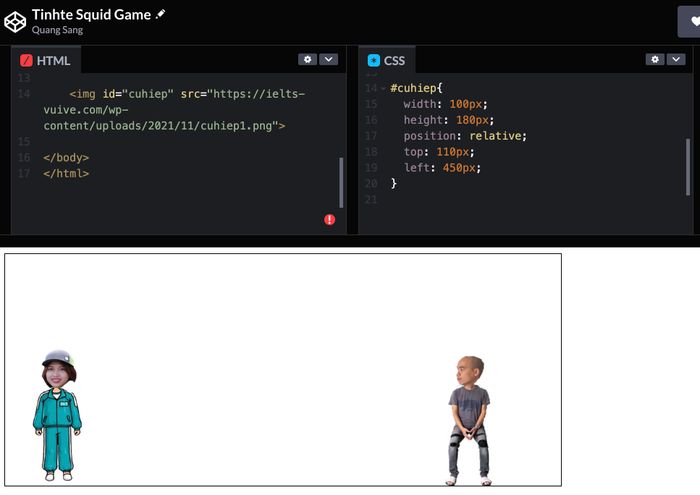Click the heart (love) button

[x=692, y=21]
